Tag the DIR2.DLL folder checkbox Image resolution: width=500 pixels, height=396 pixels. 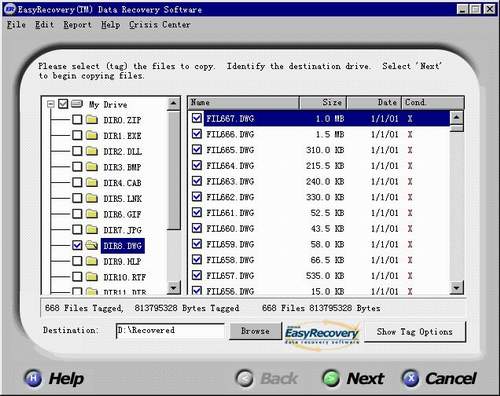[77, 151]
